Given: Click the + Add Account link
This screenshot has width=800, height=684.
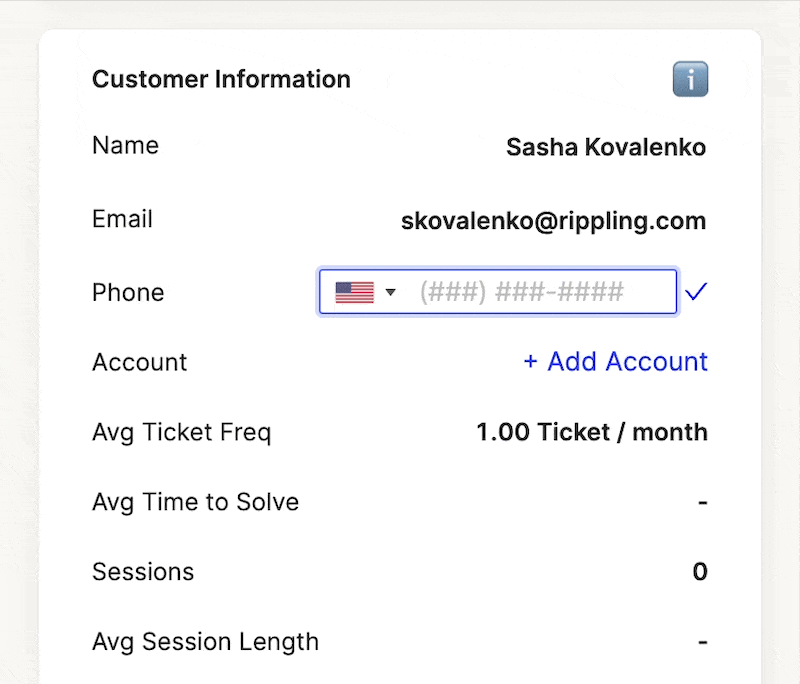Looking at the screenshot, I should tap(615, 362).
